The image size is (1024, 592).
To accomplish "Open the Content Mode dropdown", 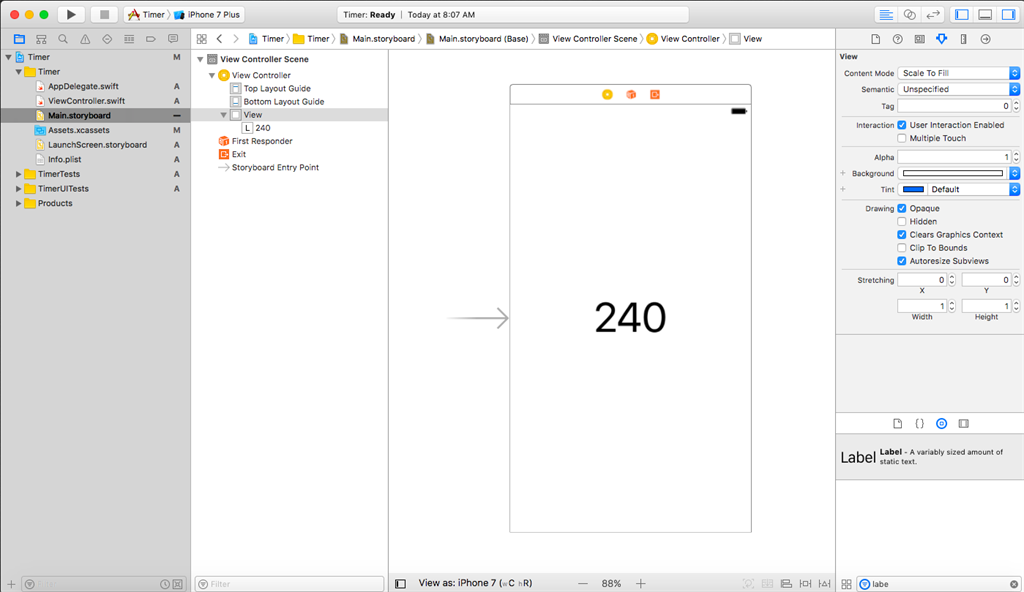I will [958, 73].
